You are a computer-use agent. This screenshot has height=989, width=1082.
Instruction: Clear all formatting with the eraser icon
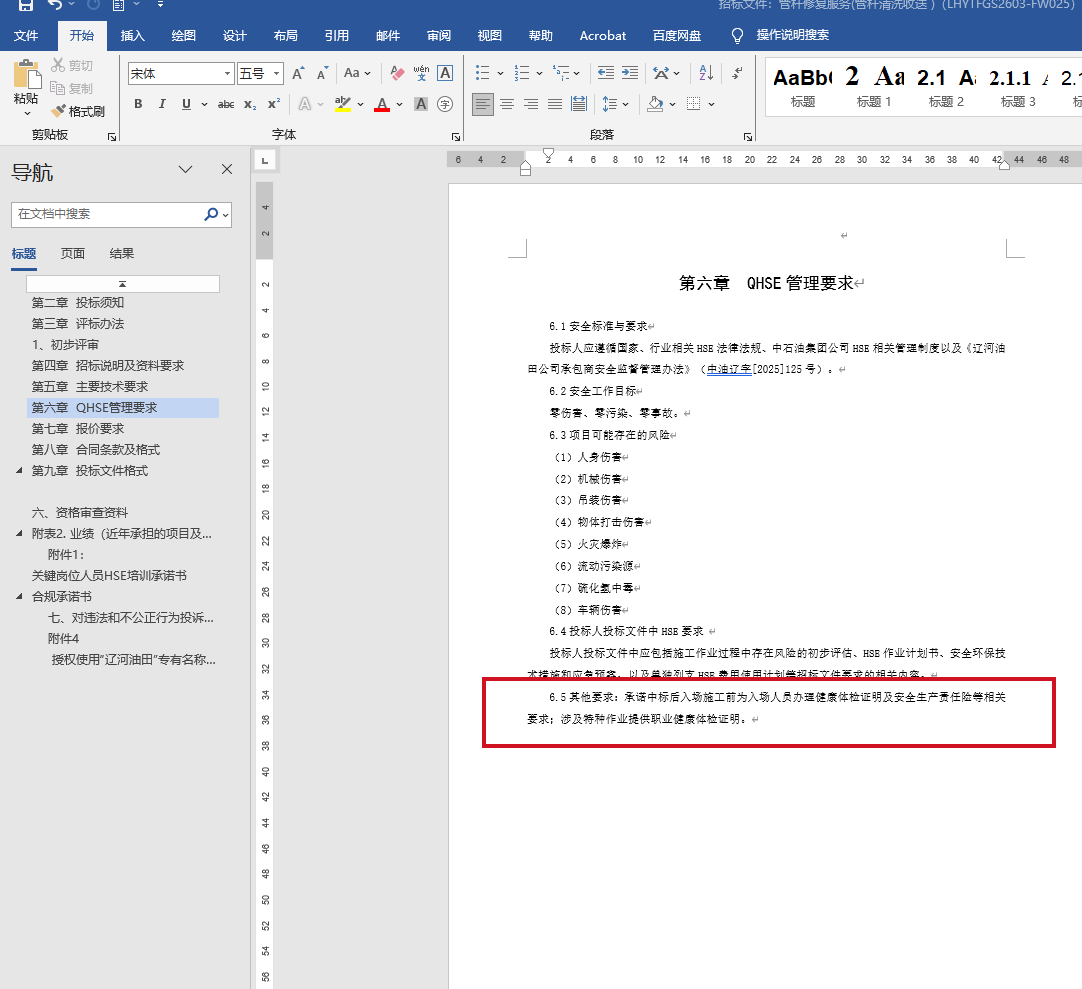click(x=397, y=73)
